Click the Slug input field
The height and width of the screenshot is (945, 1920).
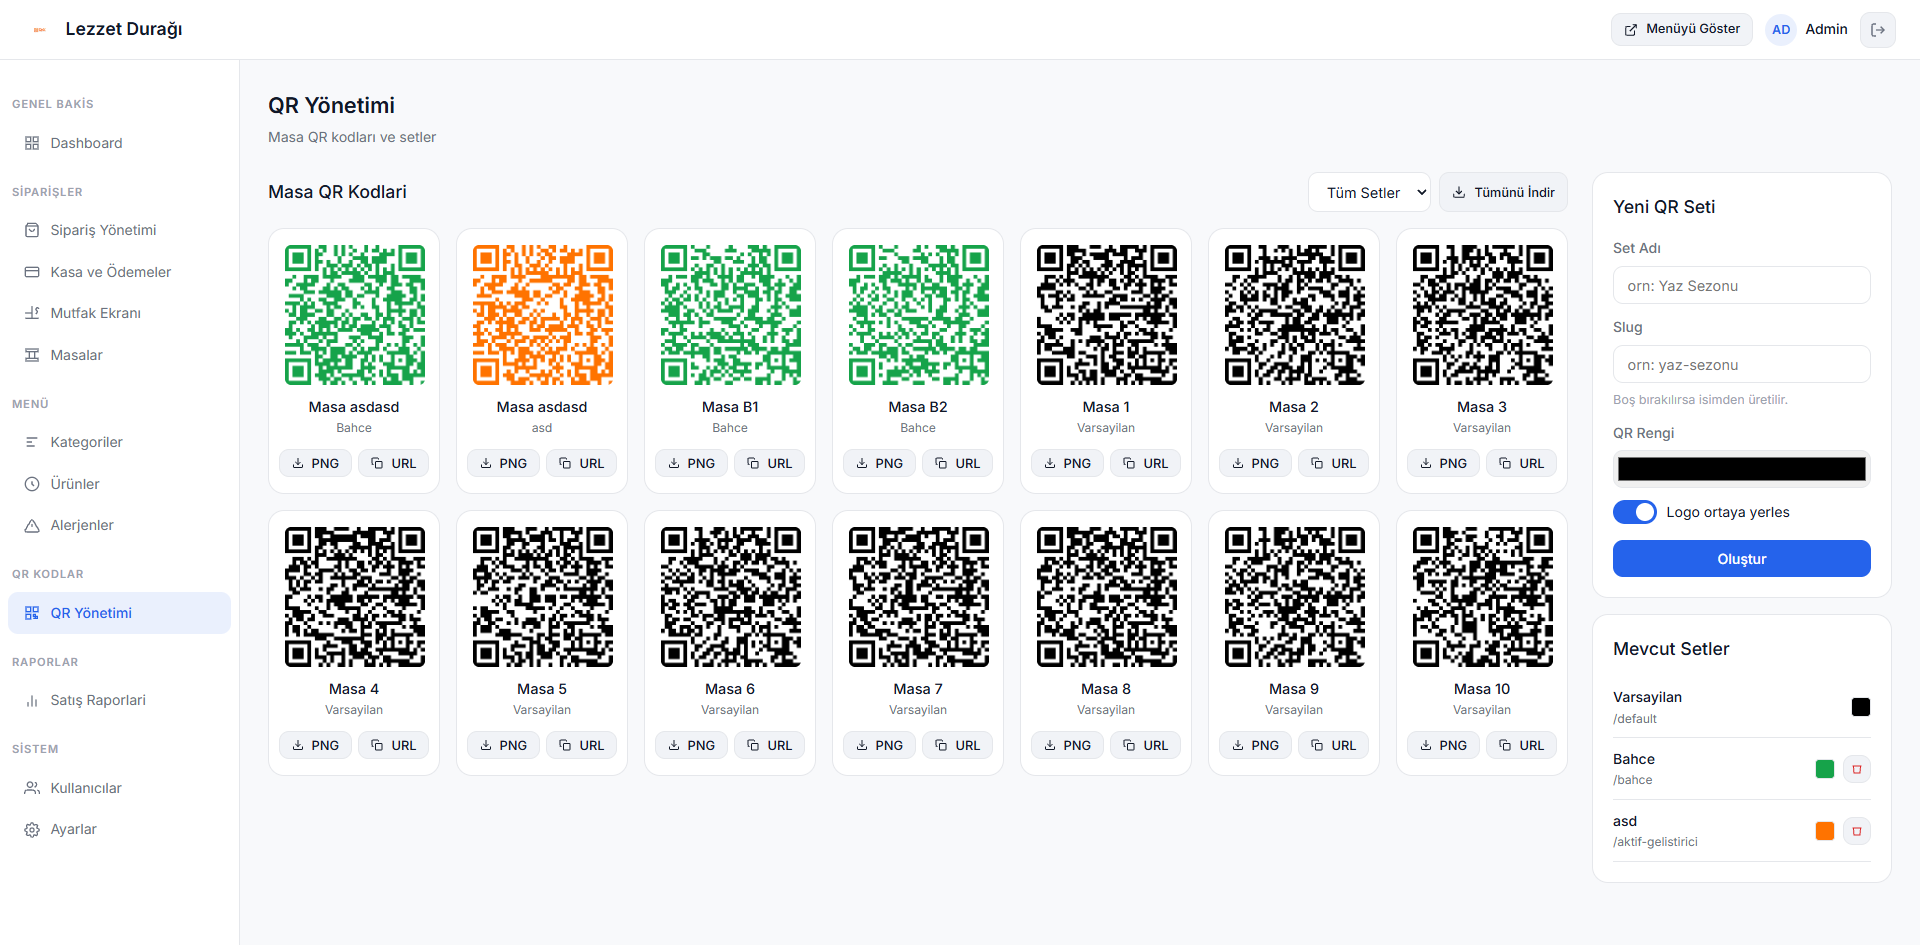point(1741,364)
